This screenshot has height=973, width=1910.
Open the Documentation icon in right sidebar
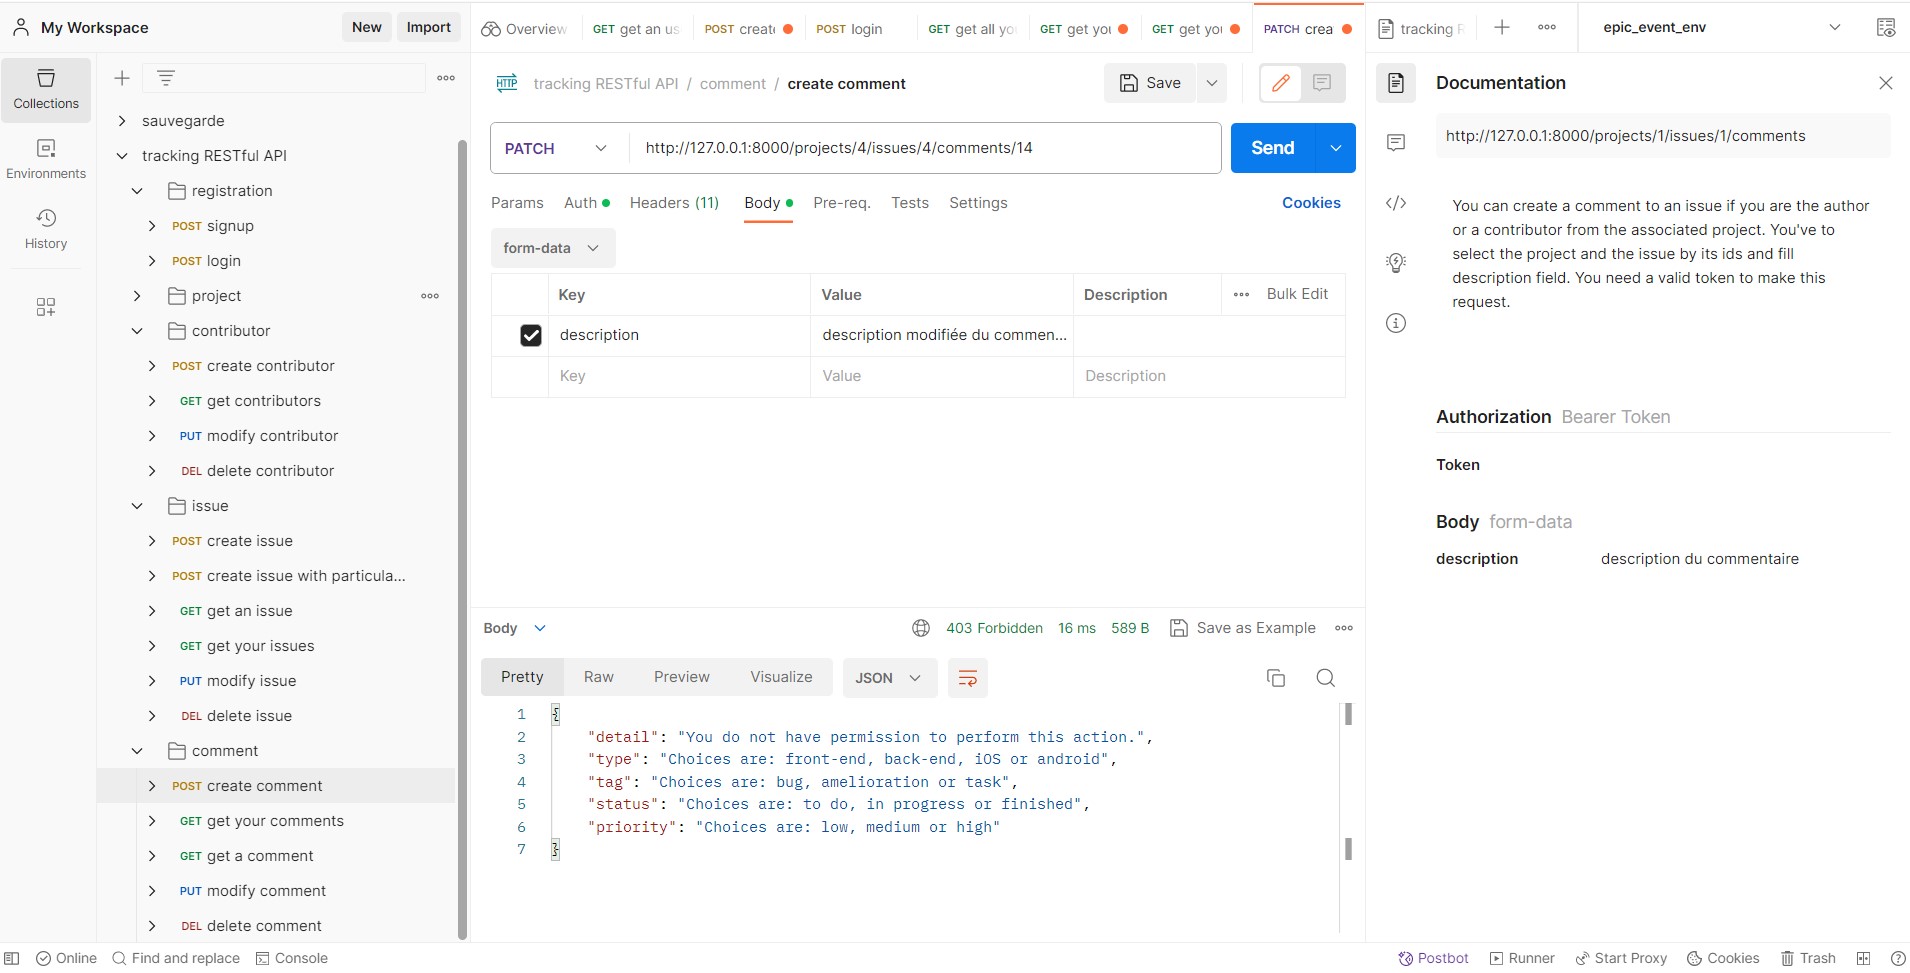click(x=1396, y=83)
